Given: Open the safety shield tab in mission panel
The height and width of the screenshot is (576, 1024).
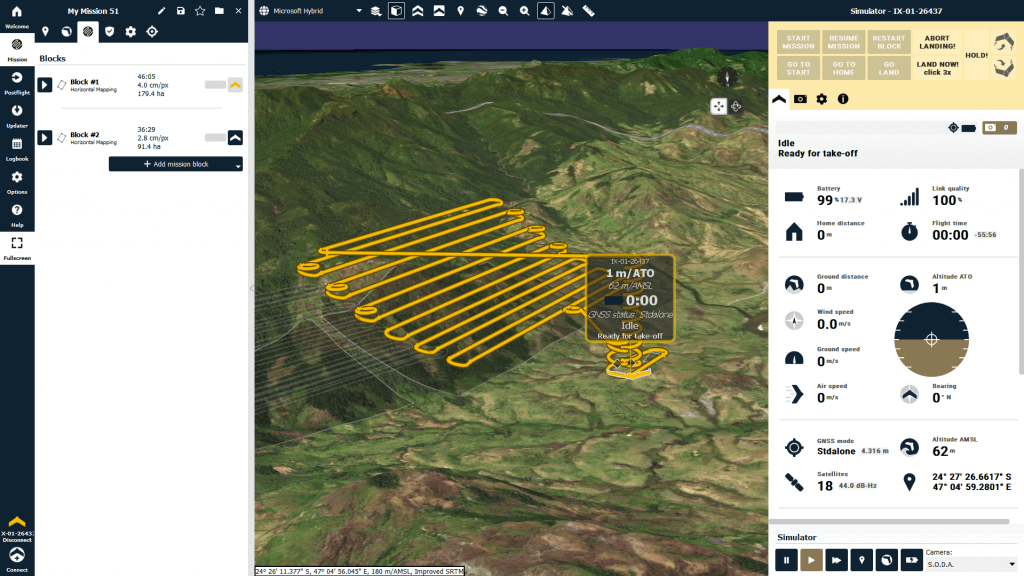Looking at the screenshot, I should pyautogui.click(x=110, y=31).
